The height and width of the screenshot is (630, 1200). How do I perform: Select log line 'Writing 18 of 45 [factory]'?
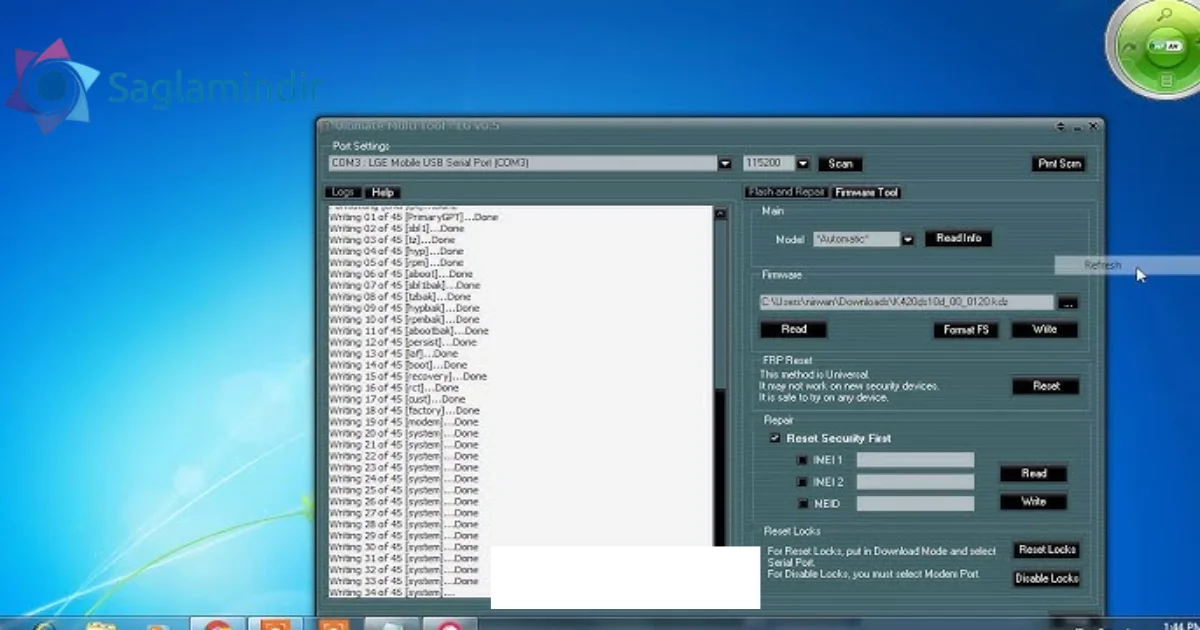tap(404, 410)
